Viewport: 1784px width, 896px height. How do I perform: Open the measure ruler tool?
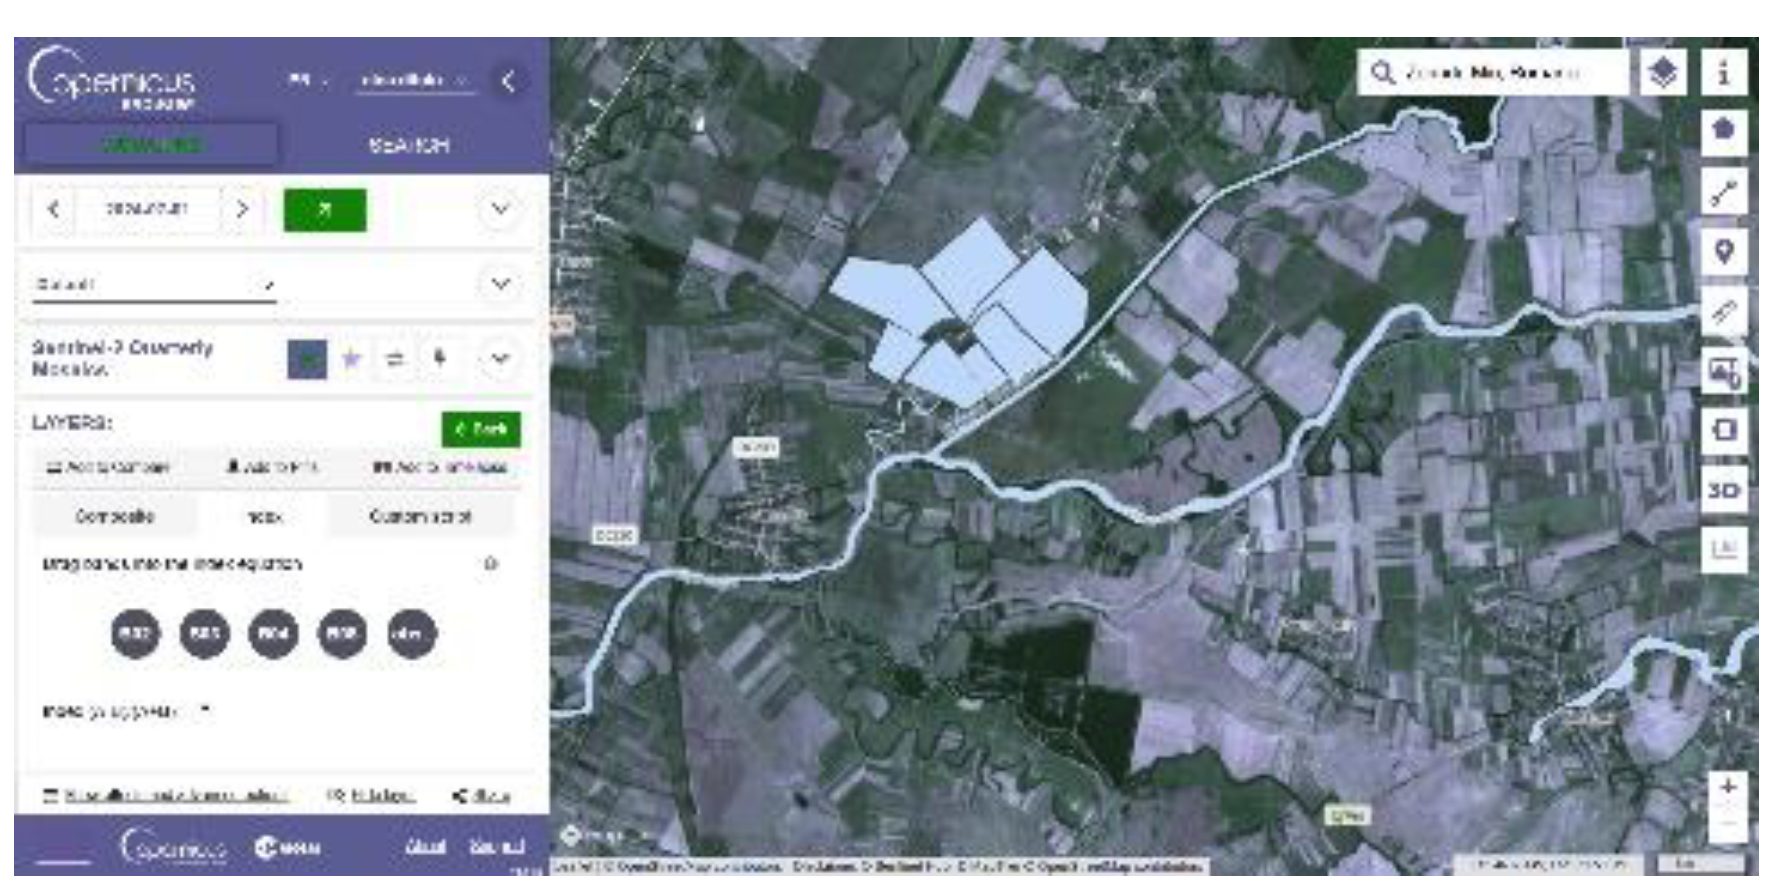(x=1723, y=311)
